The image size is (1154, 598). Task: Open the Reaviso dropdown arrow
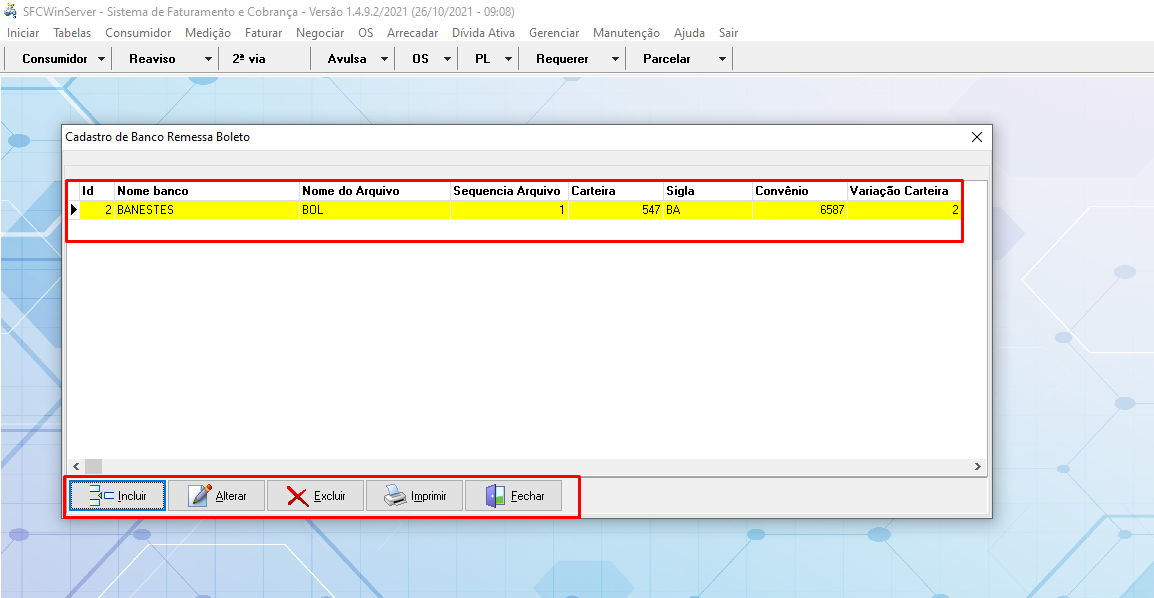pos(208,59)
